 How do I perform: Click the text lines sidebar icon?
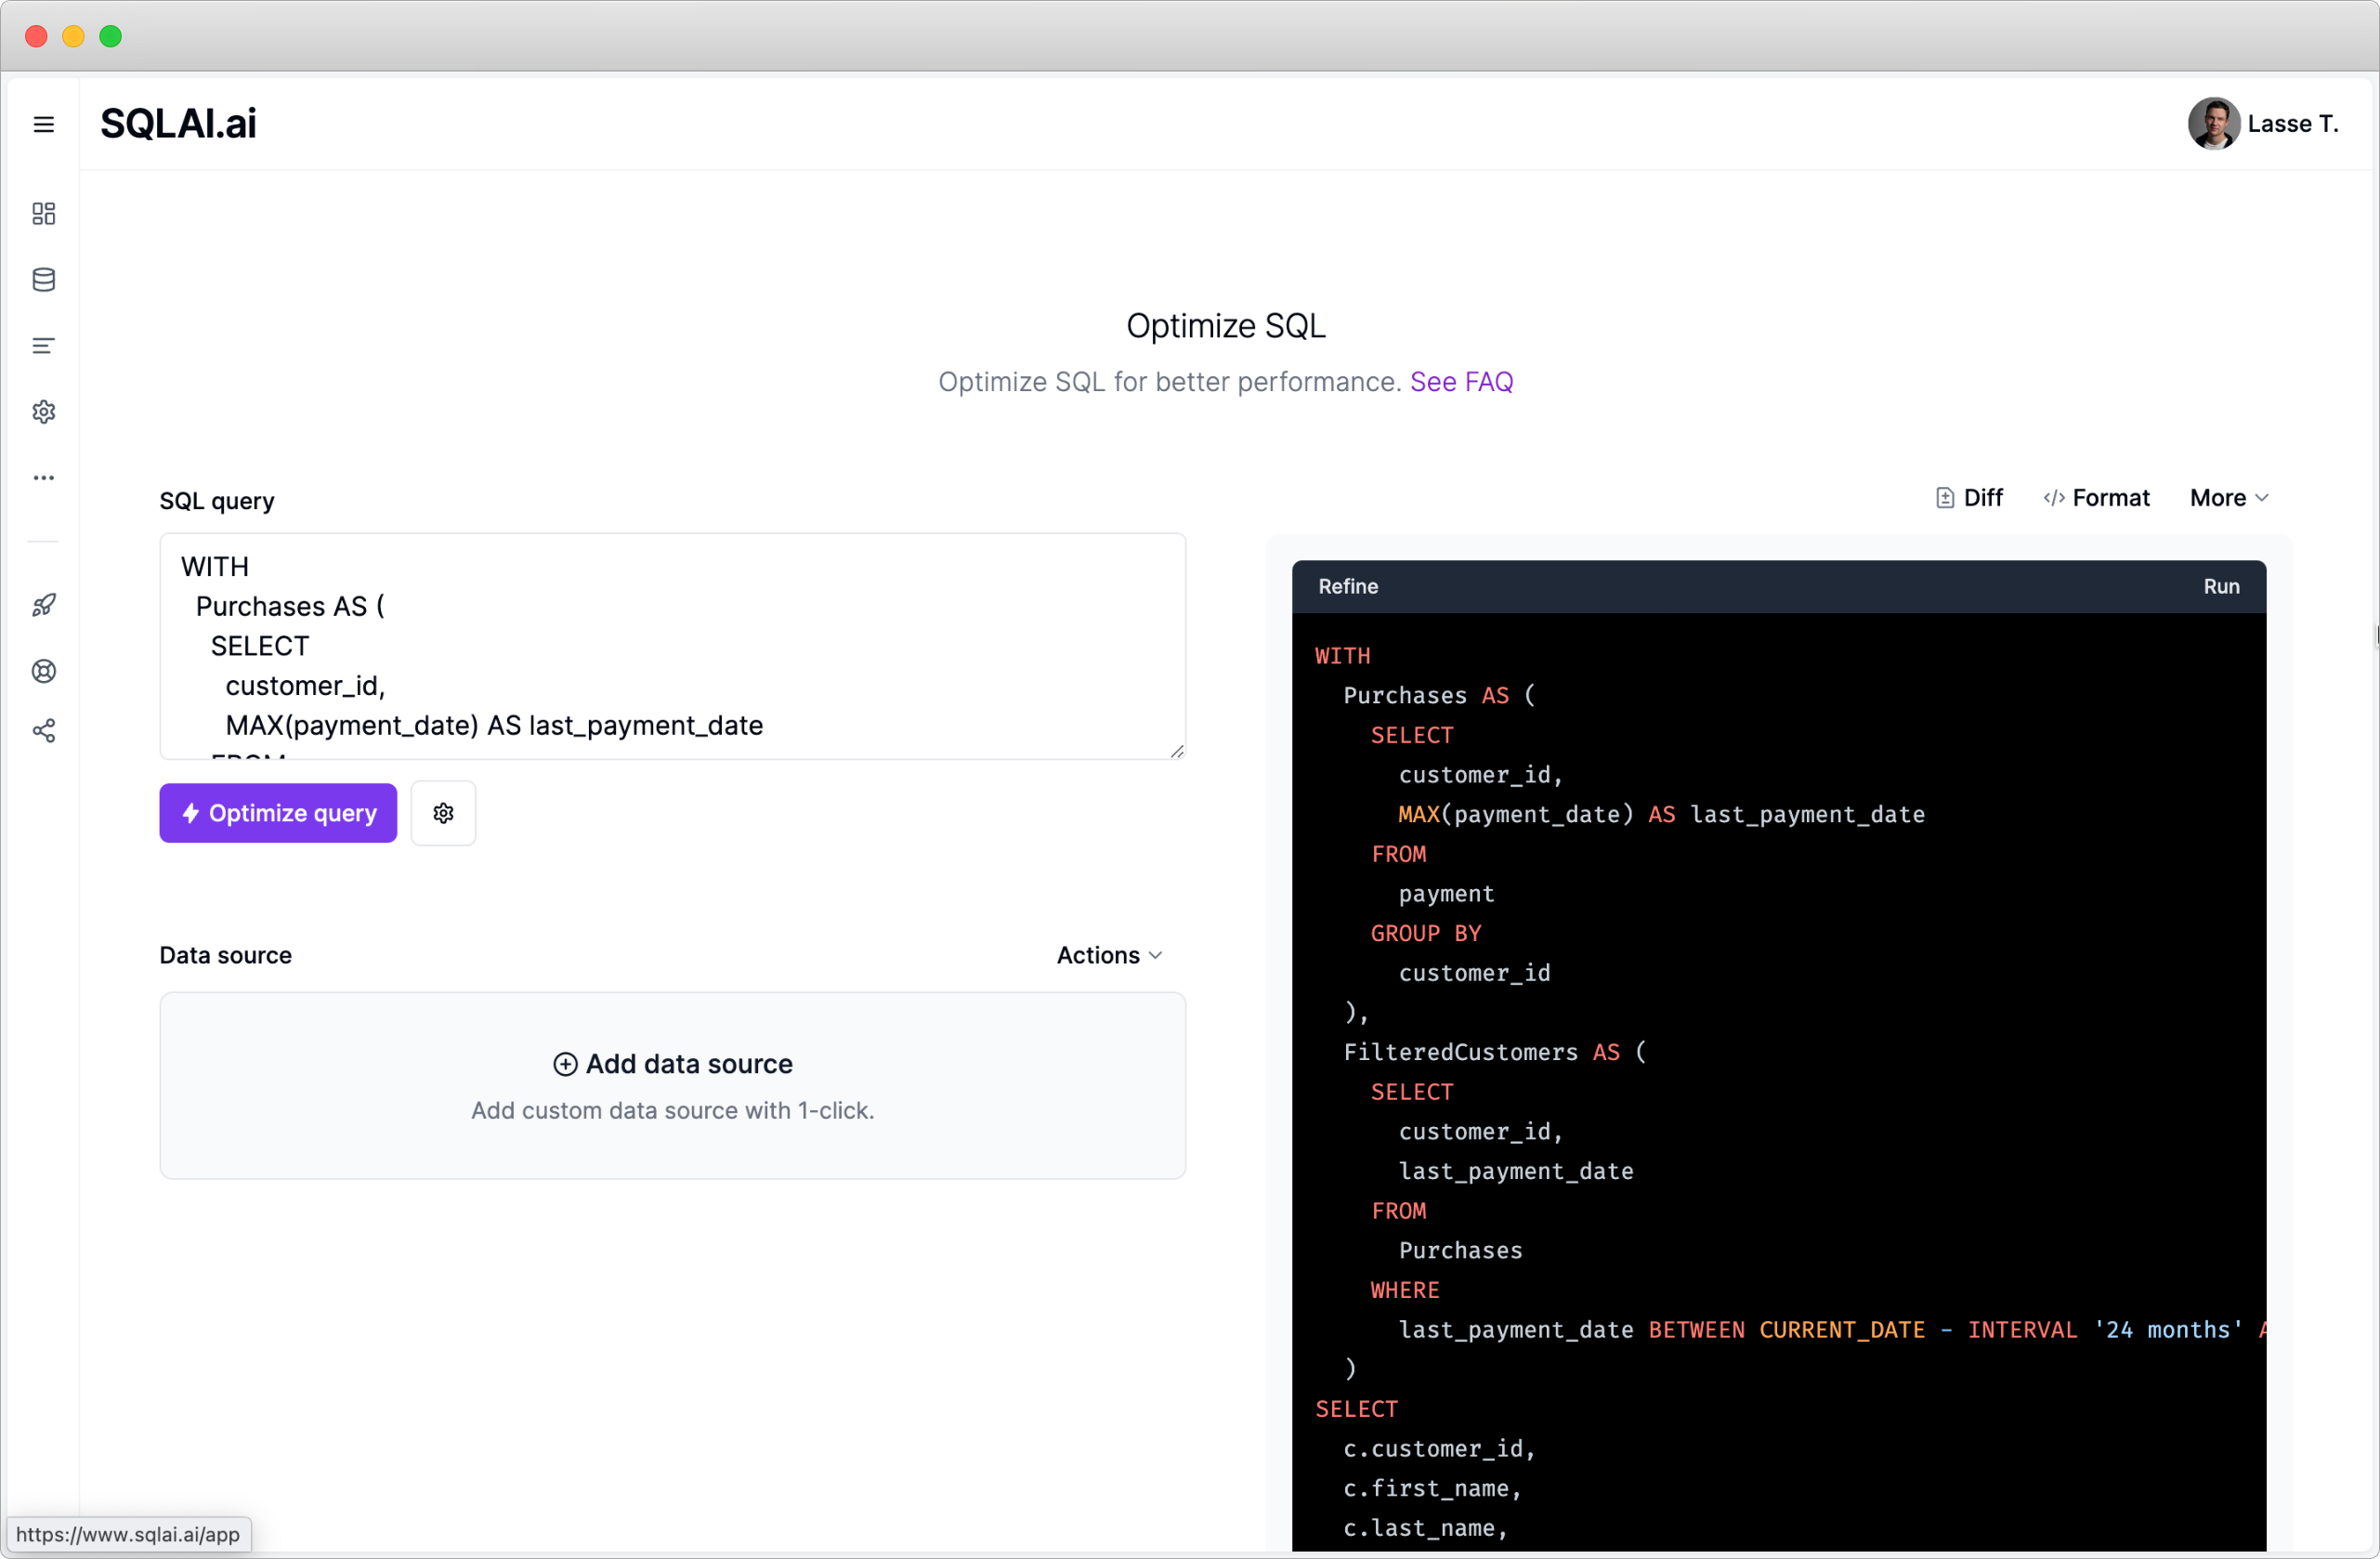coord(43,346)
